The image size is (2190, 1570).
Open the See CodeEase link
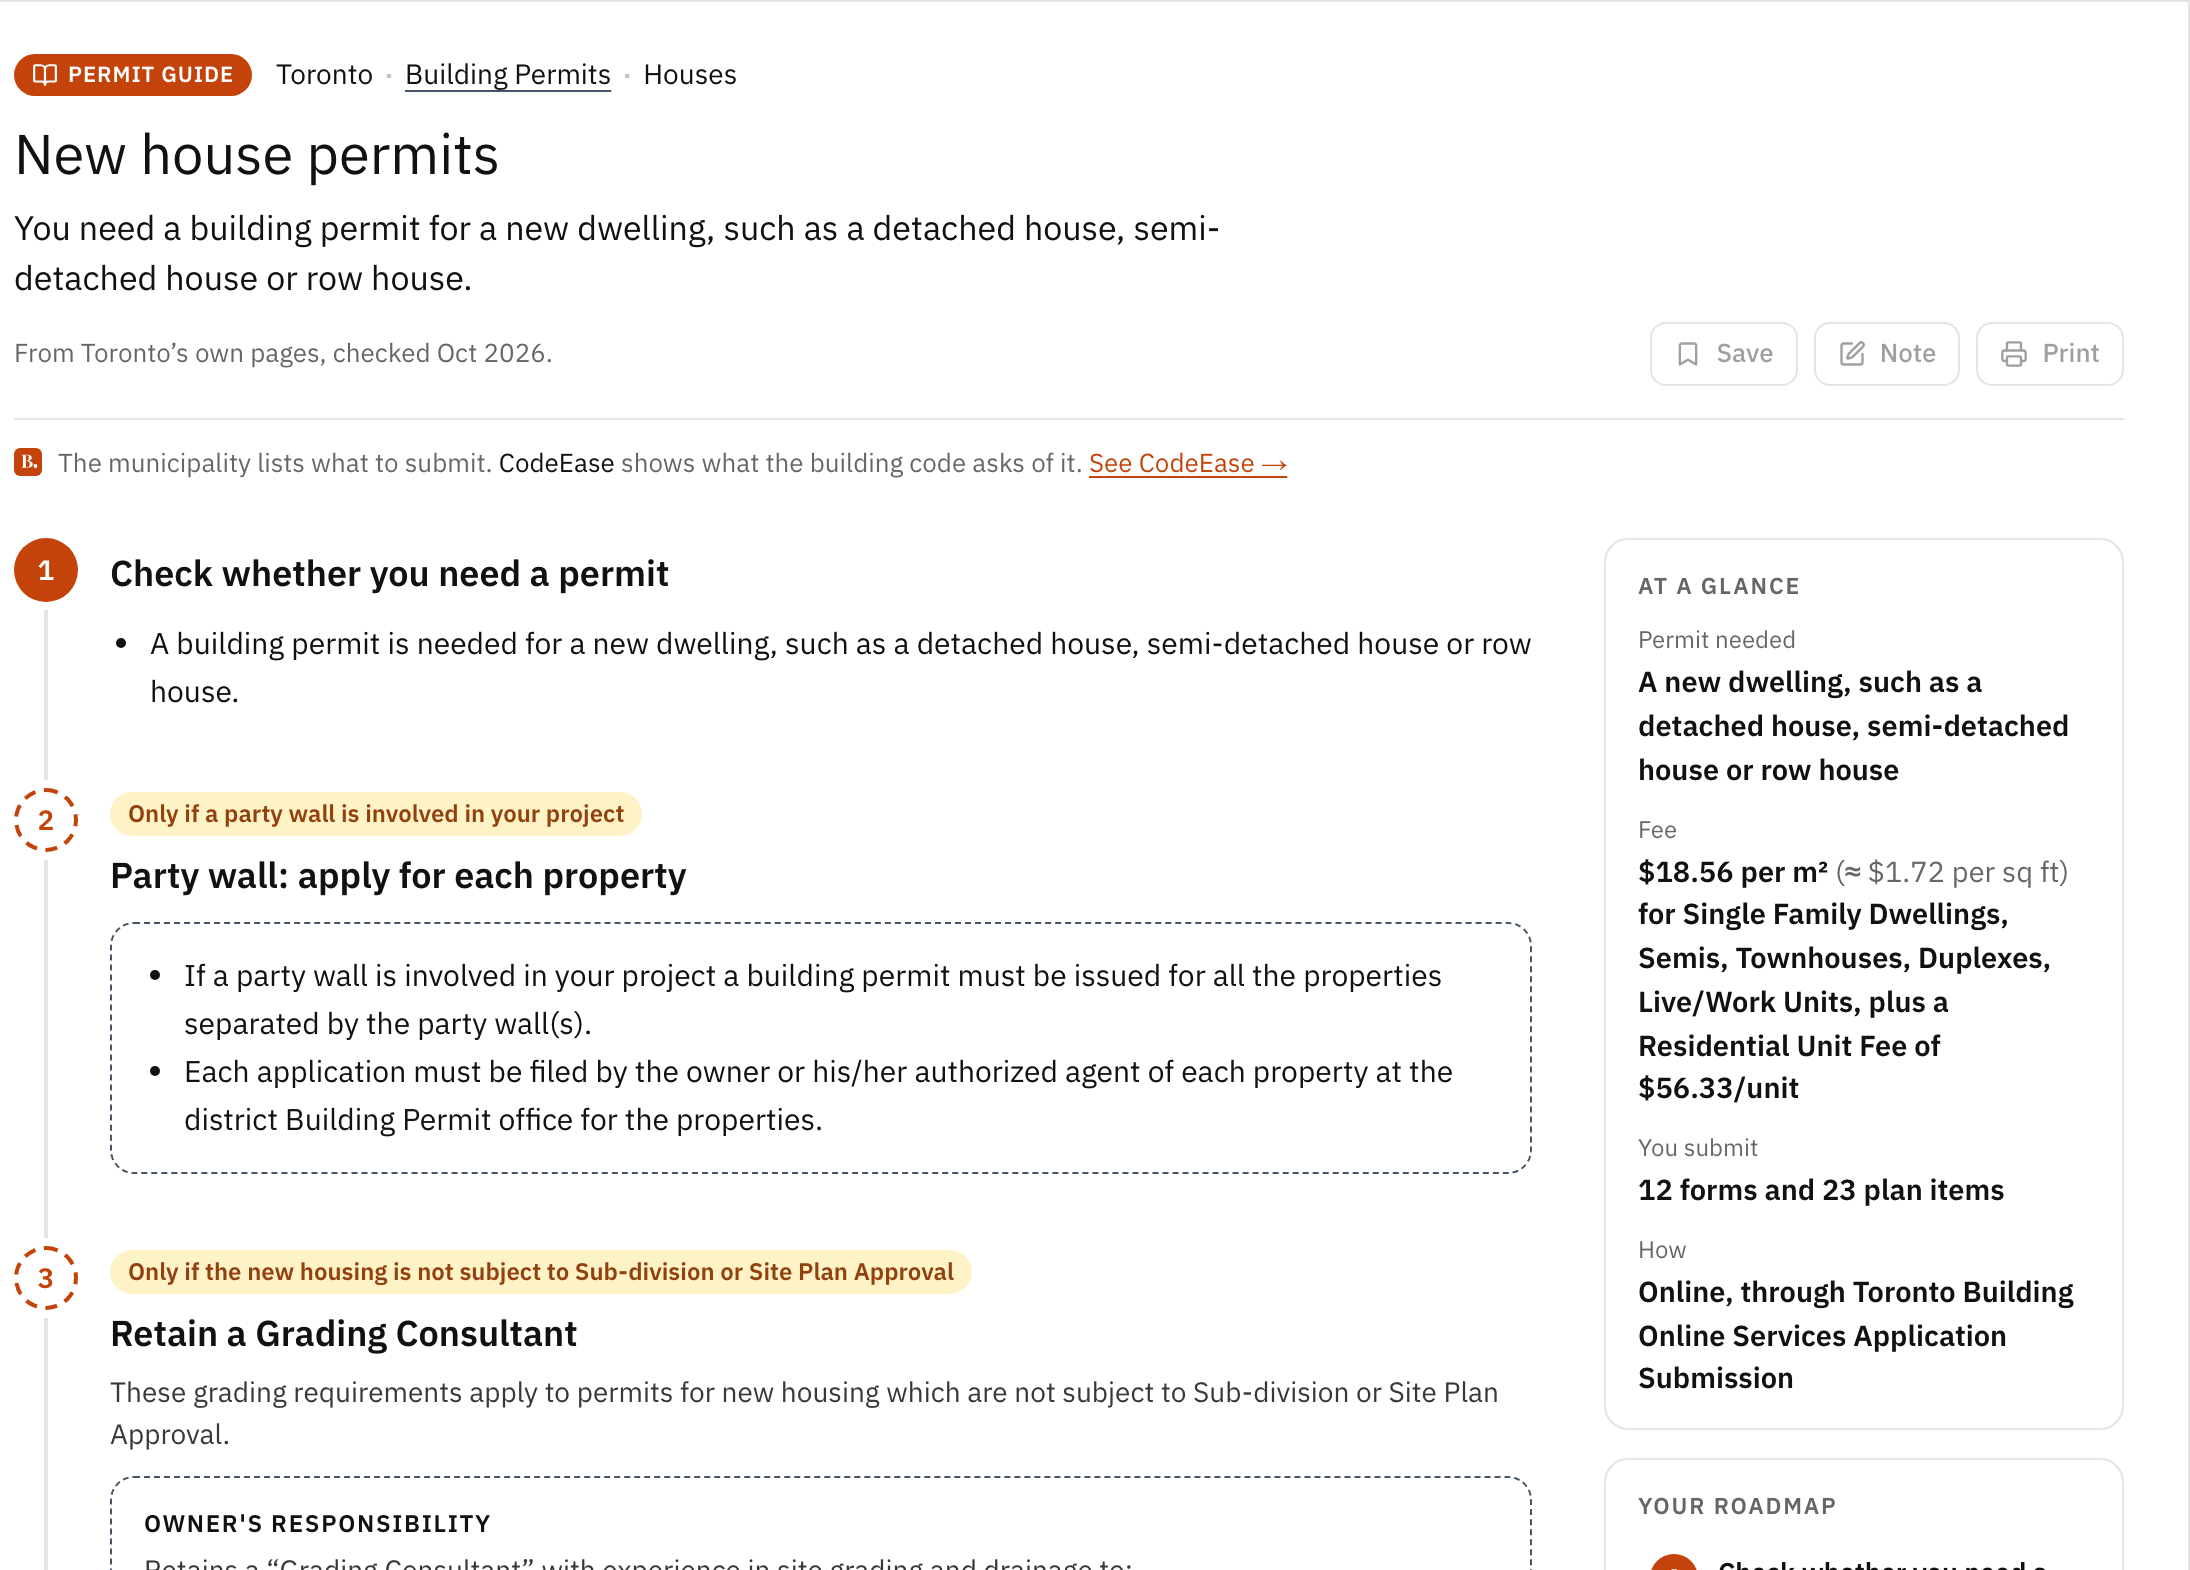tap(1187, 464)
